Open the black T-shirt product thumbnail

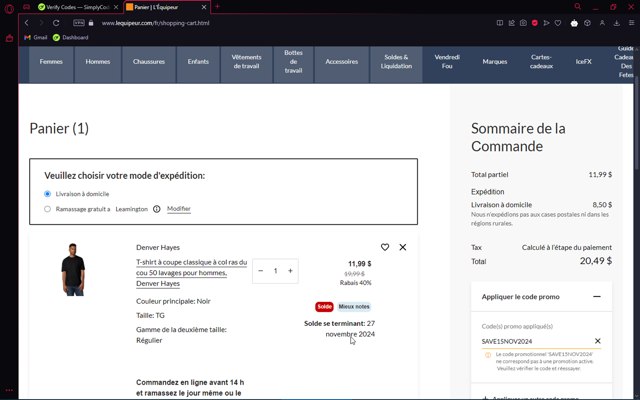[x=73, y=269]
